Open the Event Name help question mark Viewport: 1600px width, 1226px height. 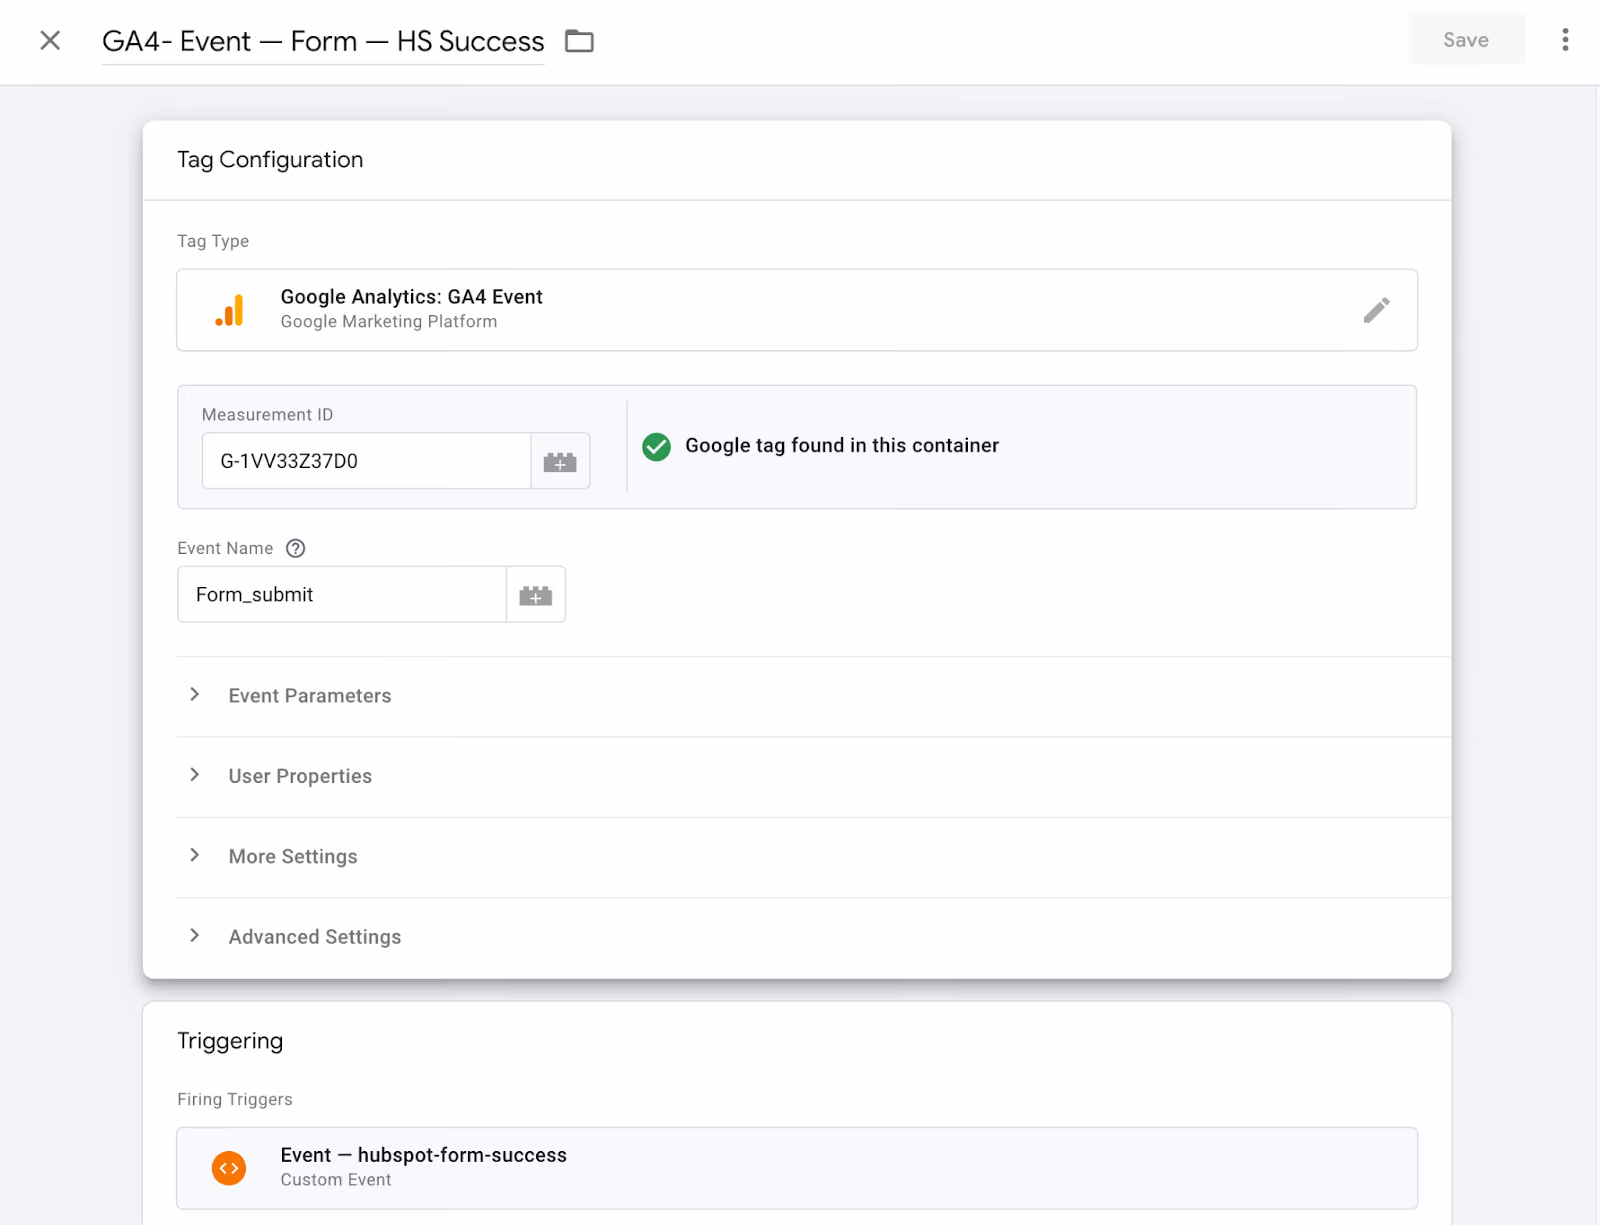(x=295, y=548)
